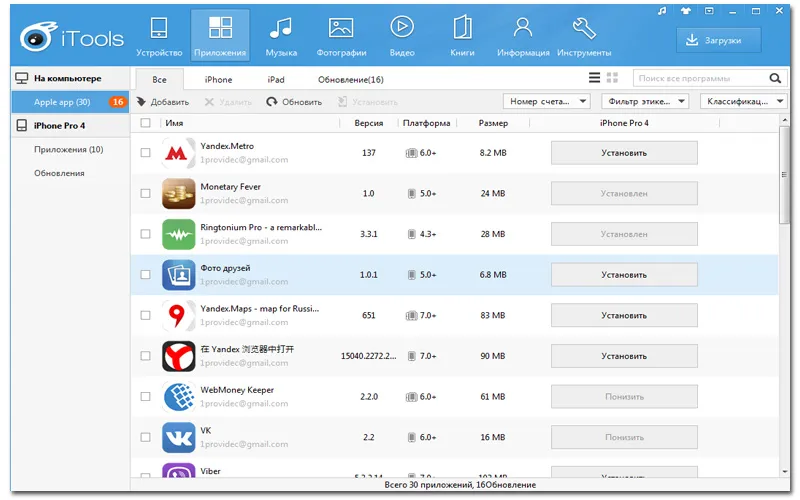This screenshot has height=500, width=800.
Task: Click the VK app icon
Action: pos(178,437)
